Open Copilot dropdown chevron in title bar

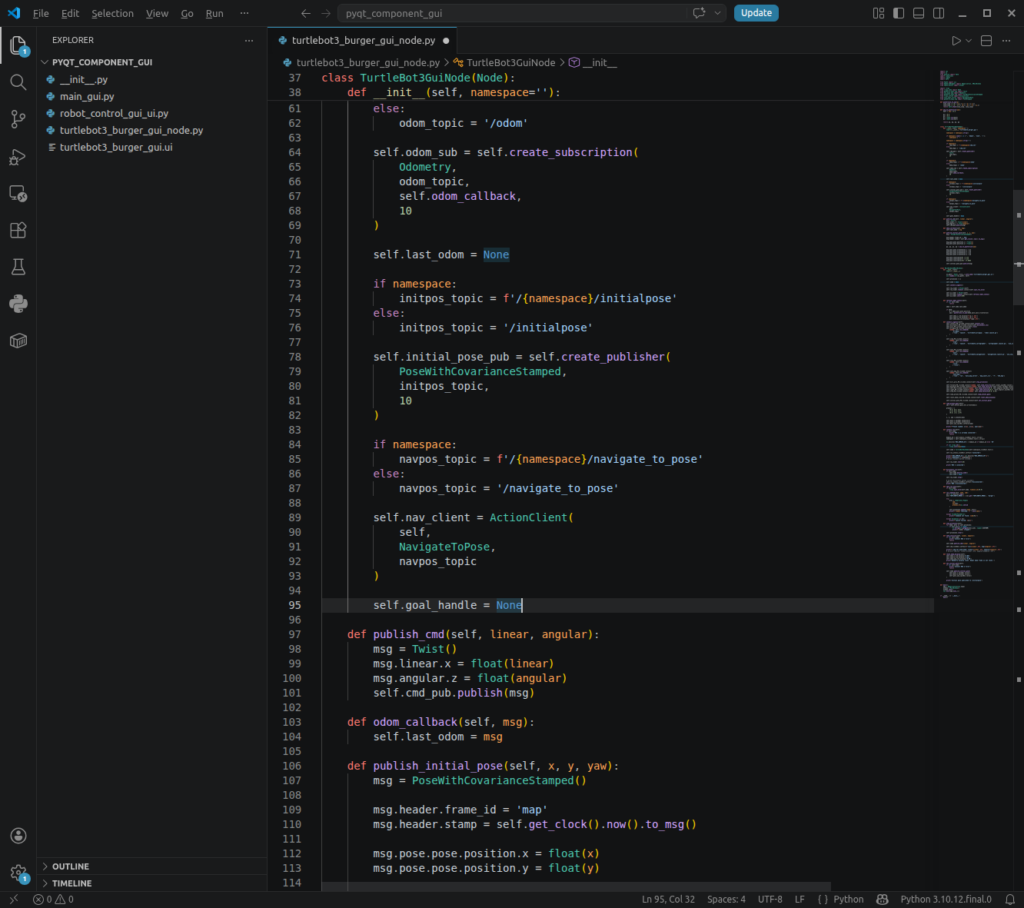point(717,13)
